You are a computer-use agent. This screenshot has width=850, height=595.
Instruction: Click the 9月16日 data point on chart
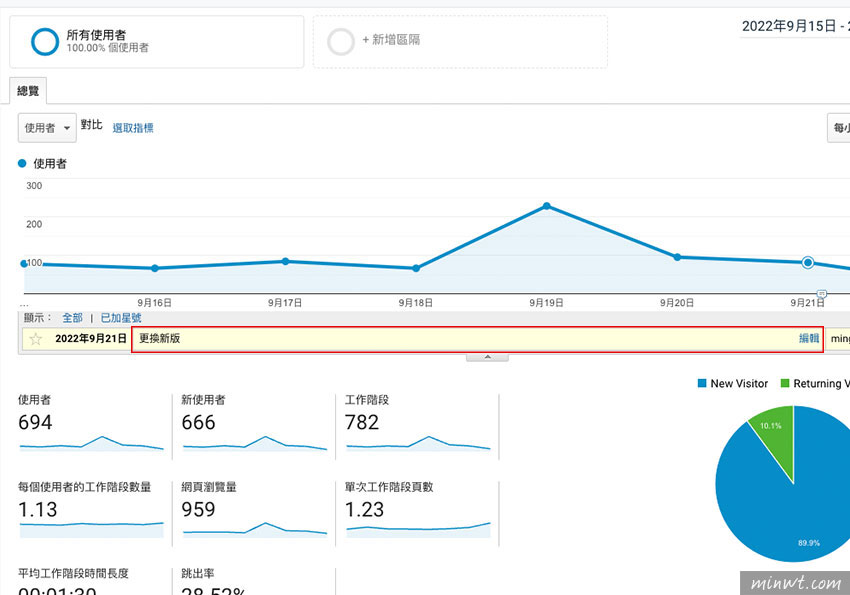pos(154,268)
